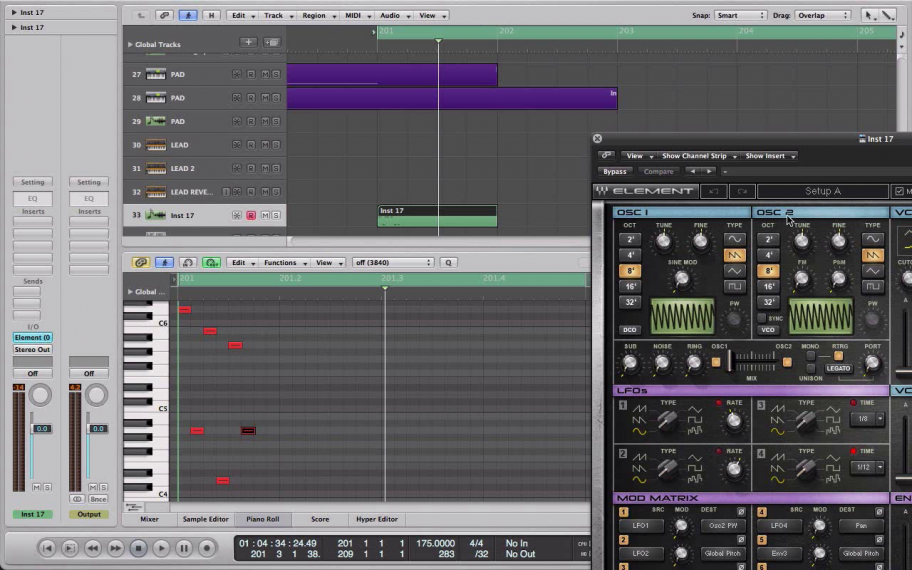Click previous setting arrow in plugin header

tap(692, 172)
